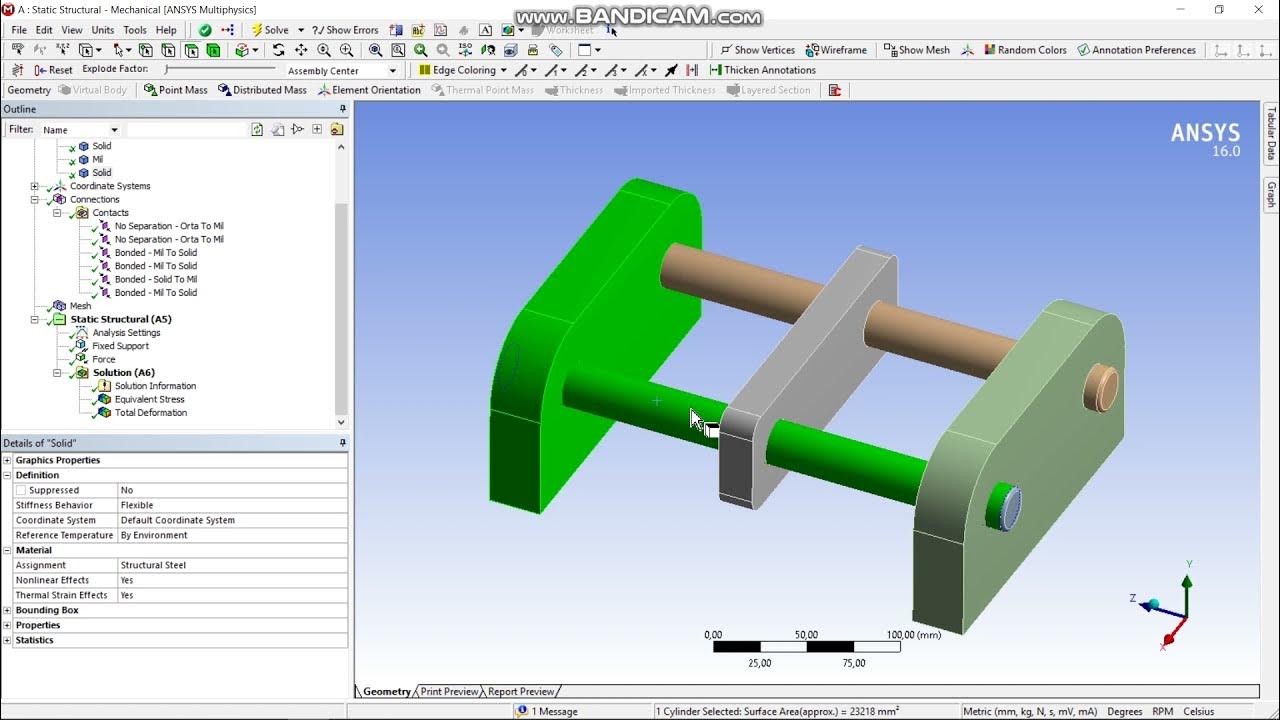The image size is (1280, 720).
Task: Collapse the Connections tree node
Action: click(35, 199)
